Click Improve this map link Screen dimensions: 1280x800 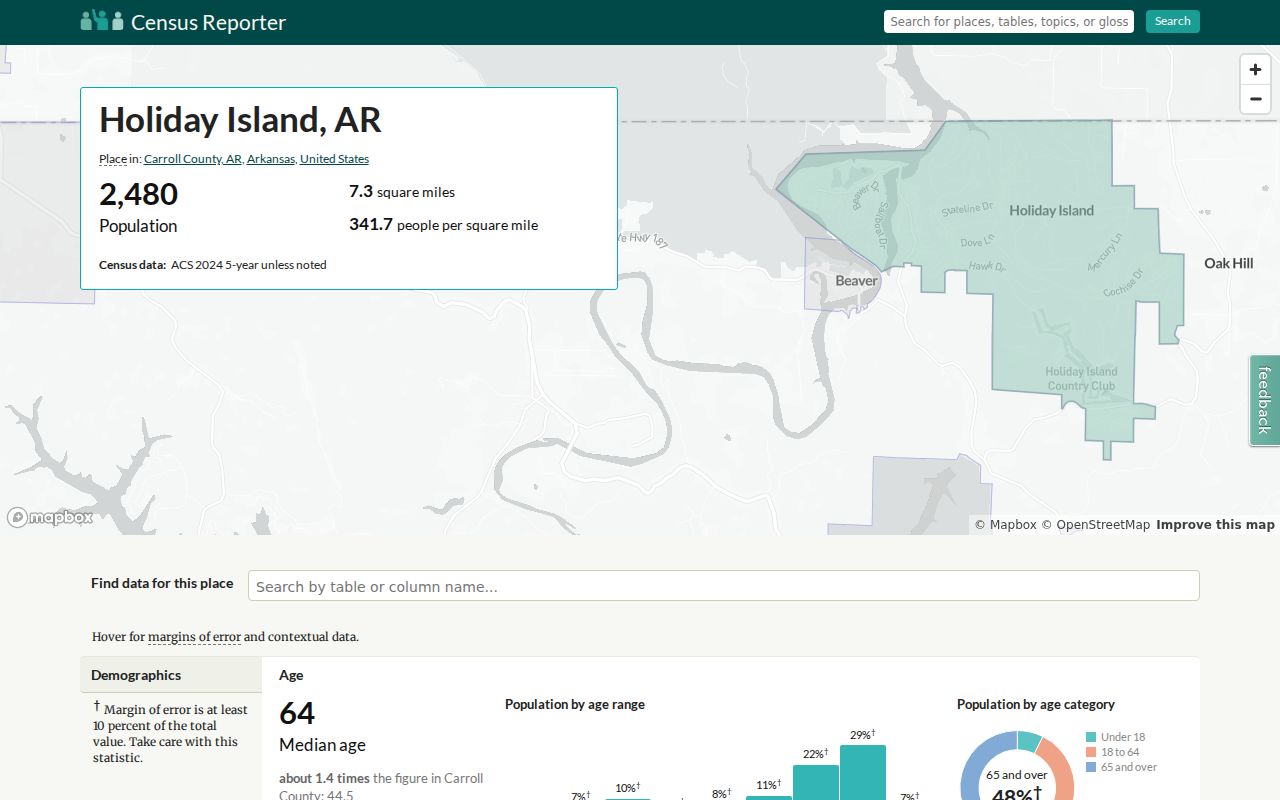point(1215,525)
